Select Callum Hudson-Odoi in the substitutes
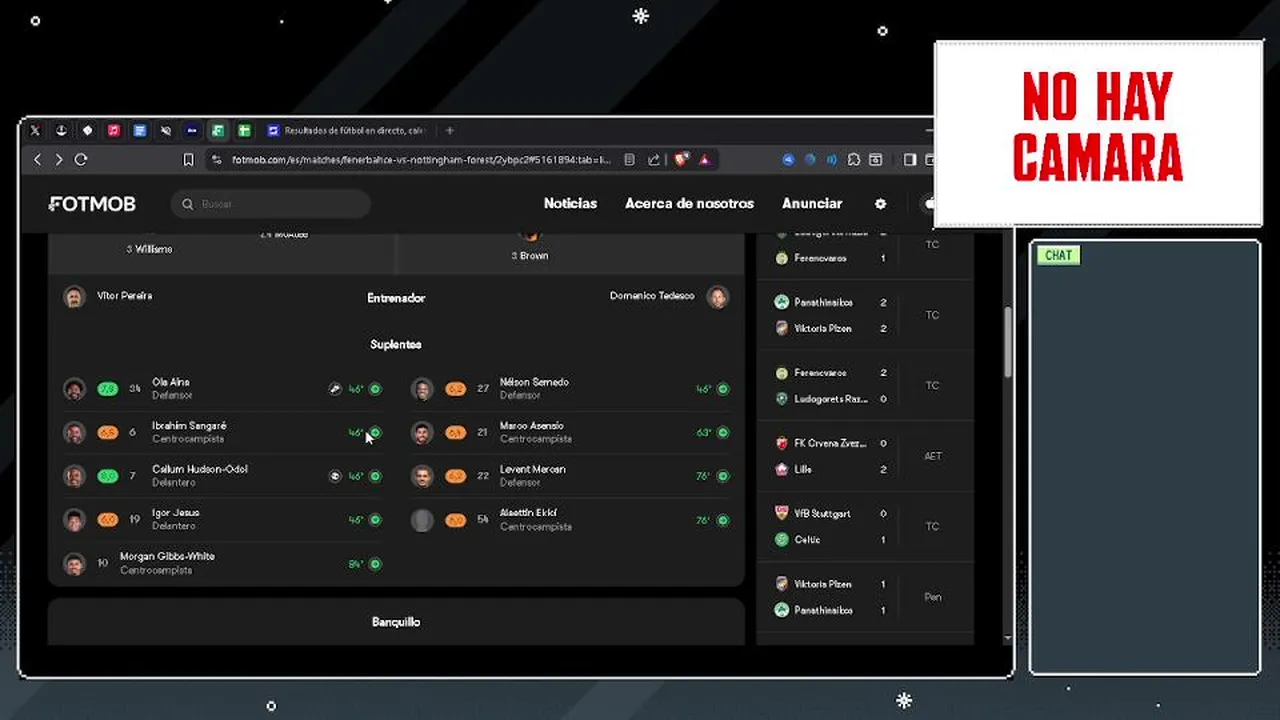 [222, 476]
